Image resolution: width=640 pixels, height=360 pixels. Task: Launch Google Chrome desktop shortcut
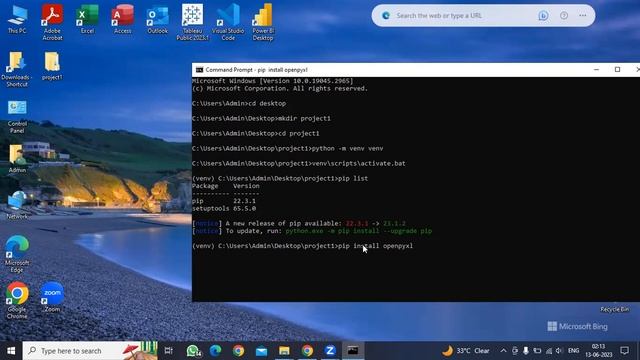[x=17, y=300]
